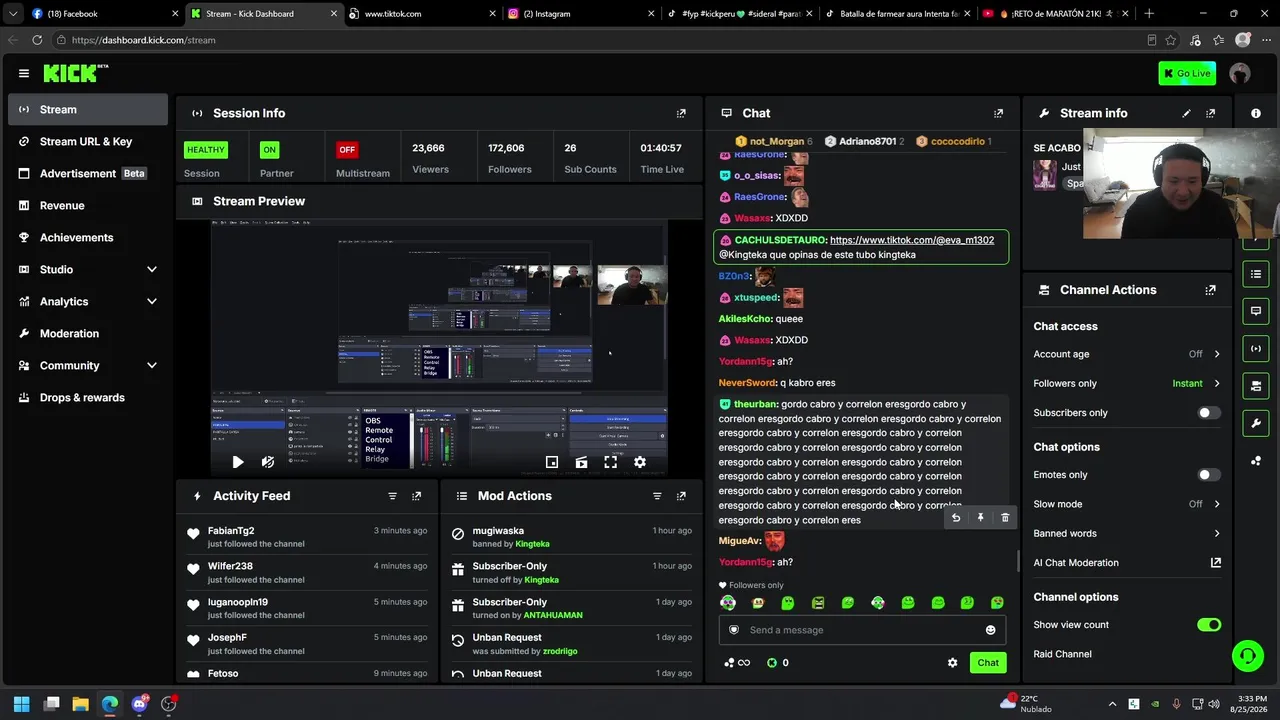Open AI Chat Moderation external link
1280x720 pixels.
[x=1216, y=563]
